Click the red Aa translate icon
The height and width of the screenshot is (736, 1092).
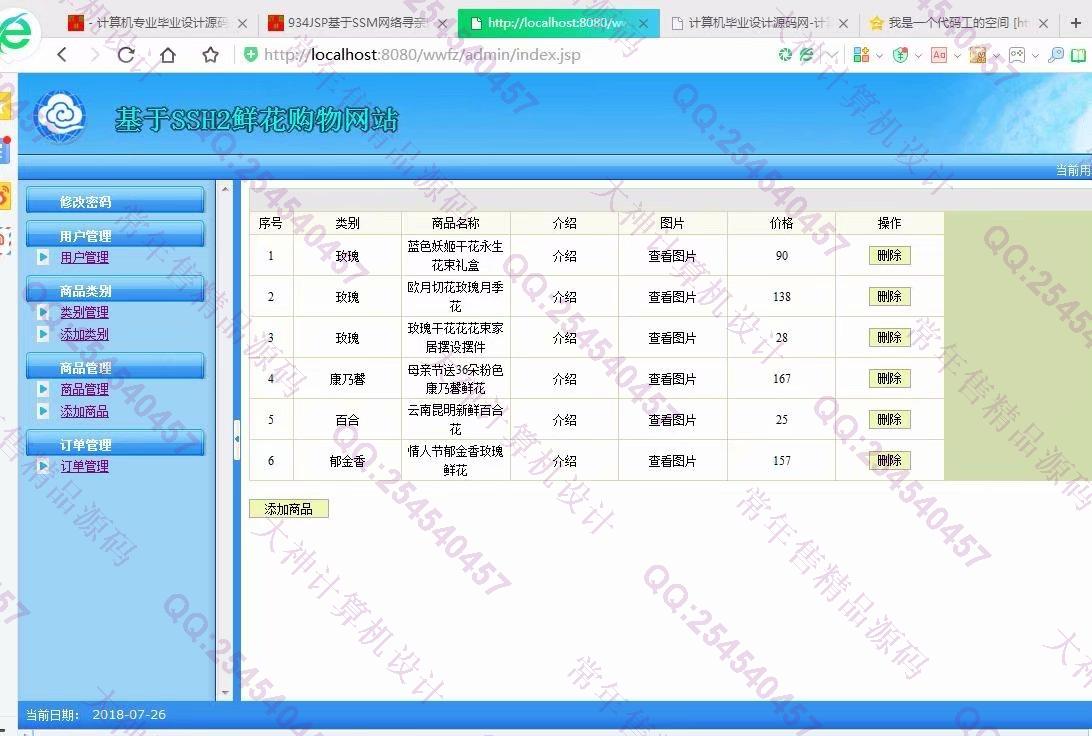pos(939,54)
